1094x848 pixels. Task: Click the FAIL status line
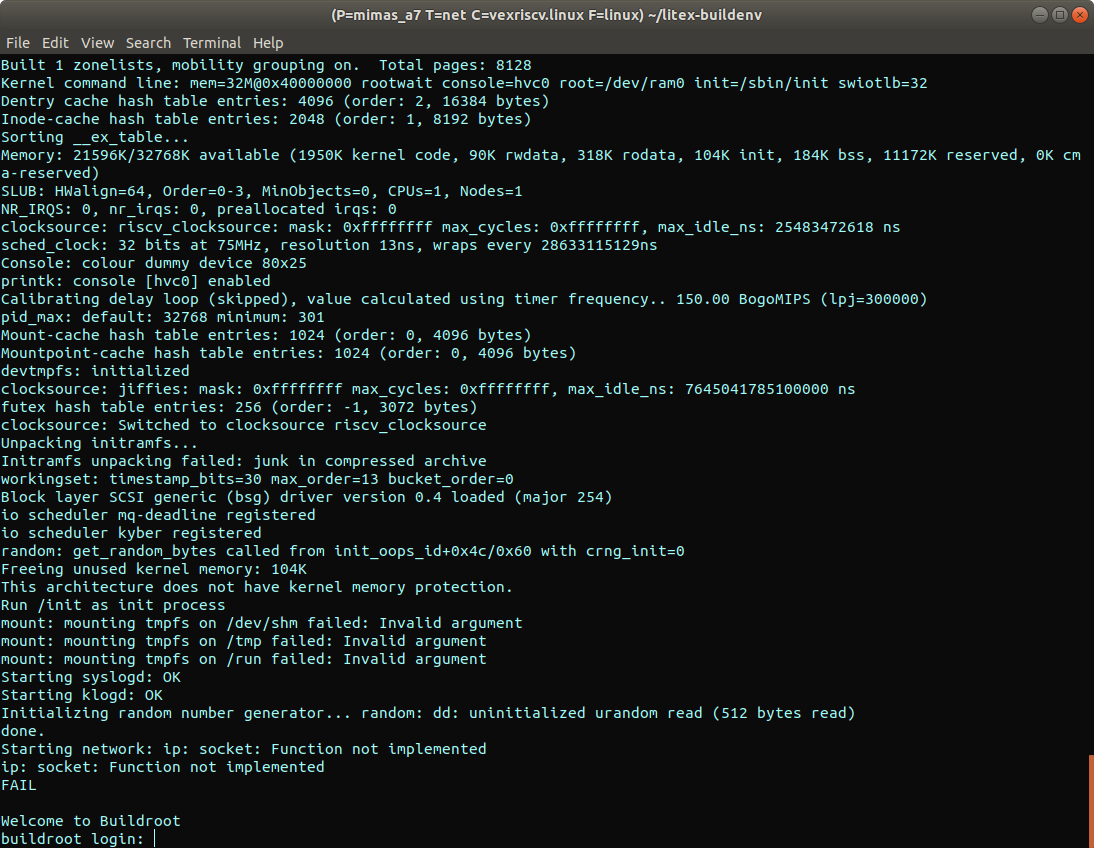[x=19, y=785]
